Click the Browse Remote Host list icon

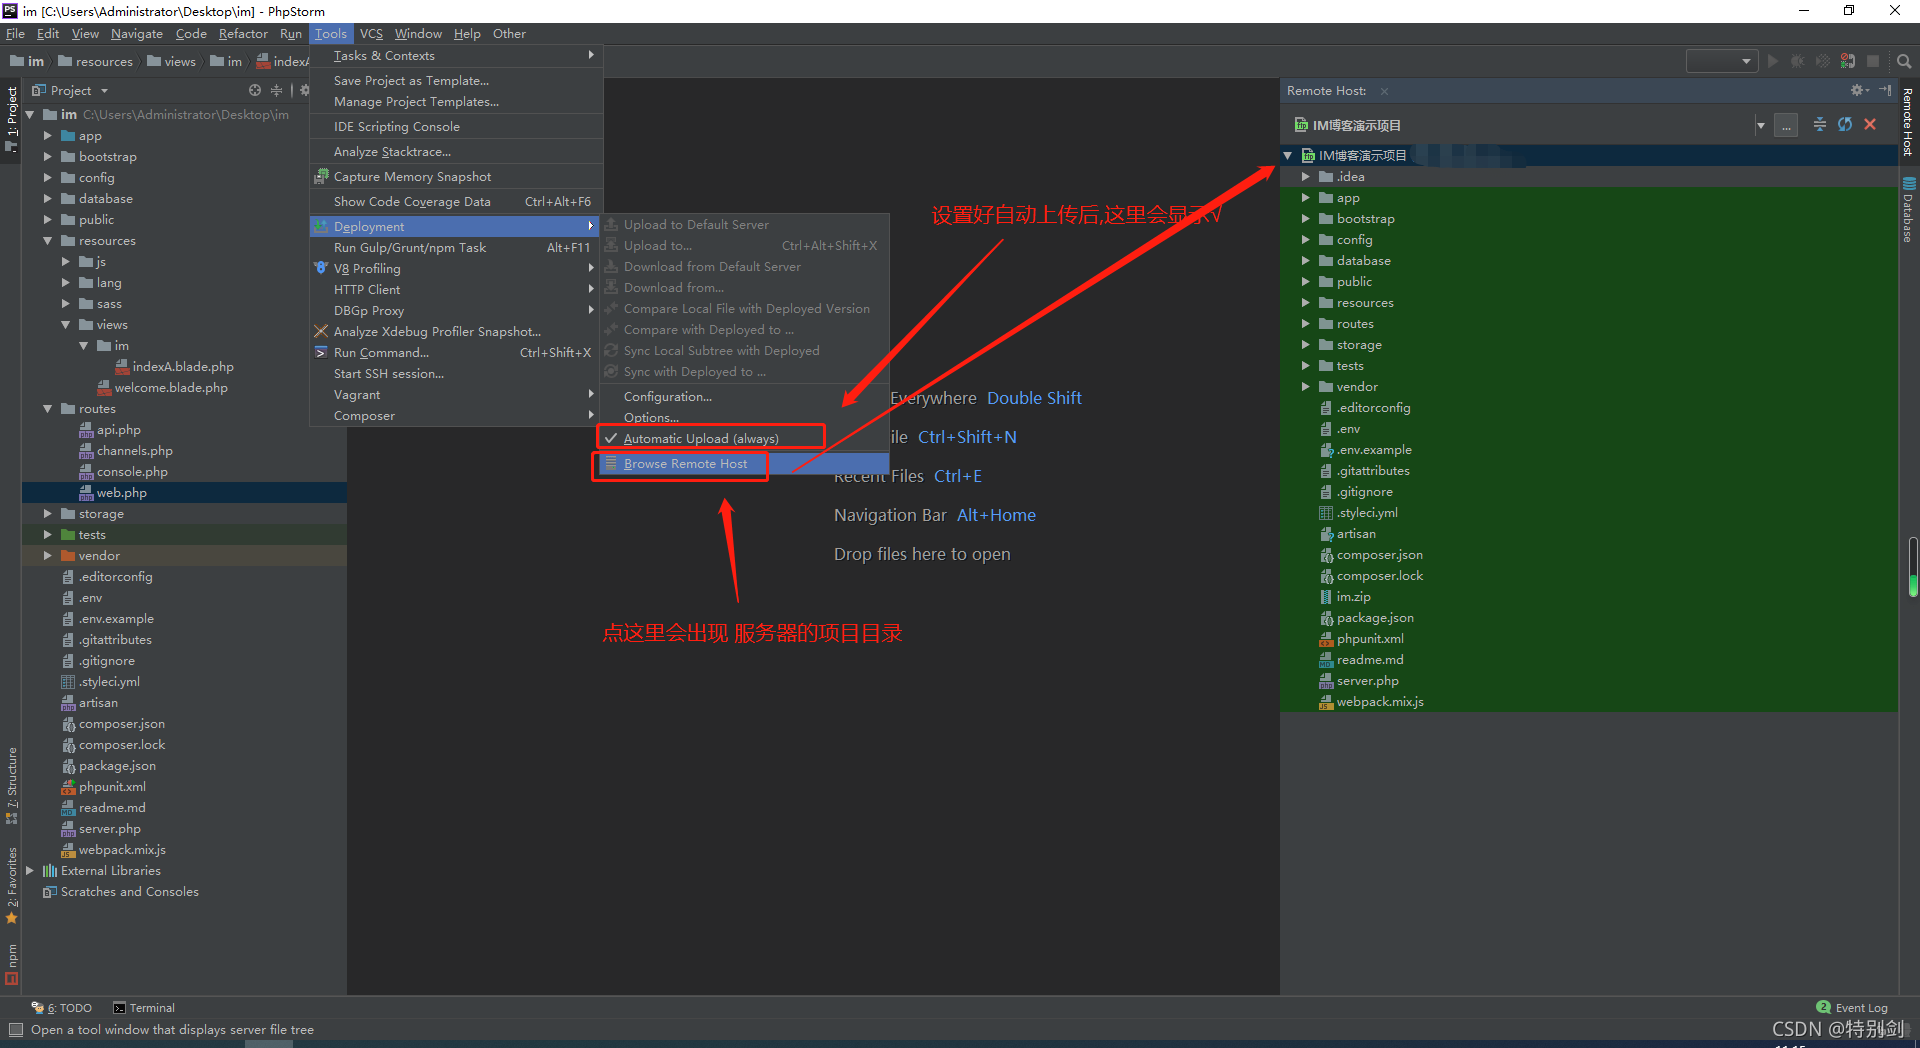(x=611, y=463)
